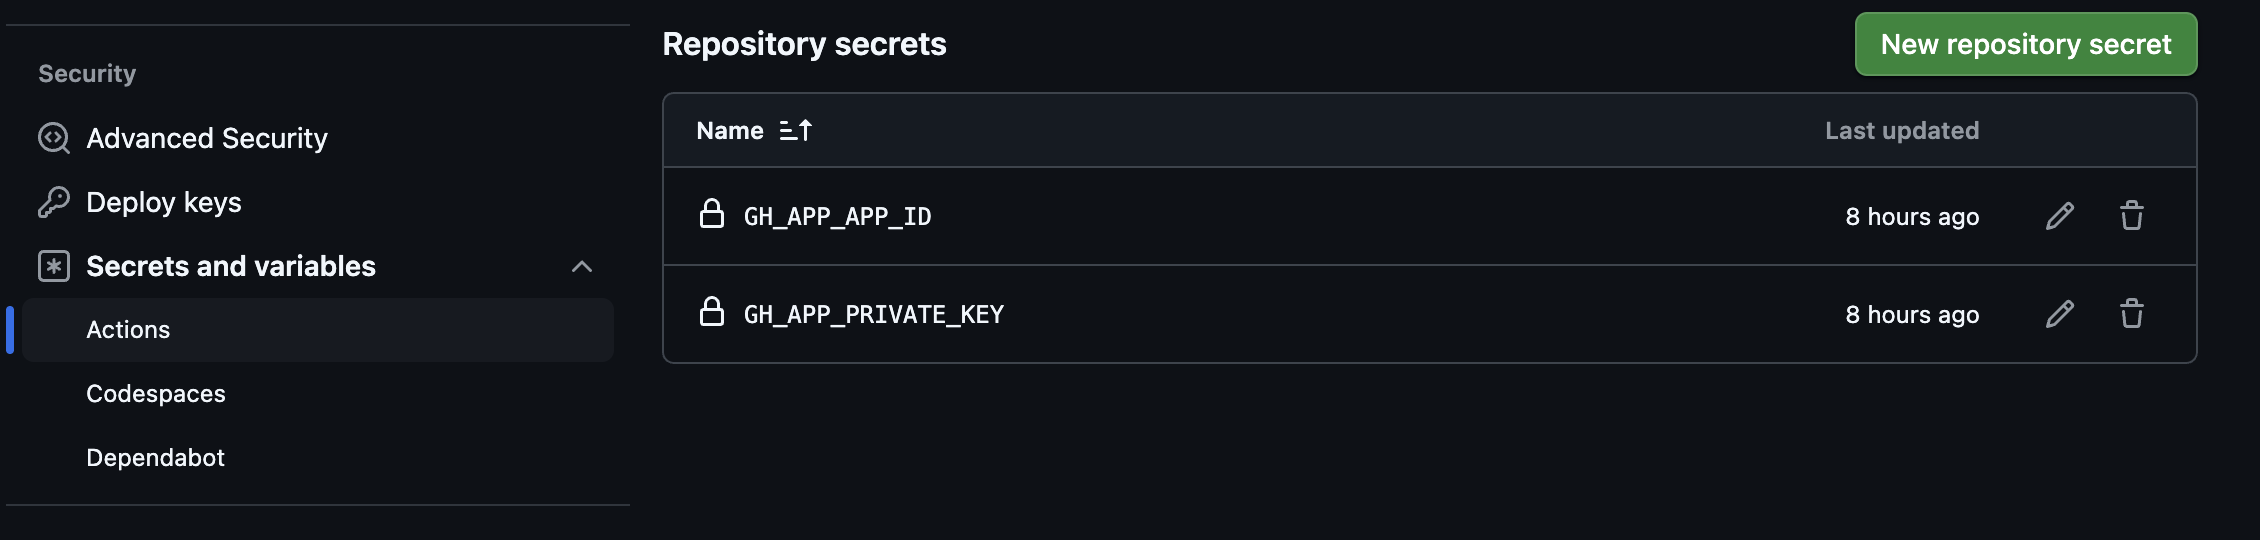The width and height of the screenshot is (2260, 540).
Task: Click lock icon beside GH_APP_PRIVATE_KEY
Action: coord(711,312)
